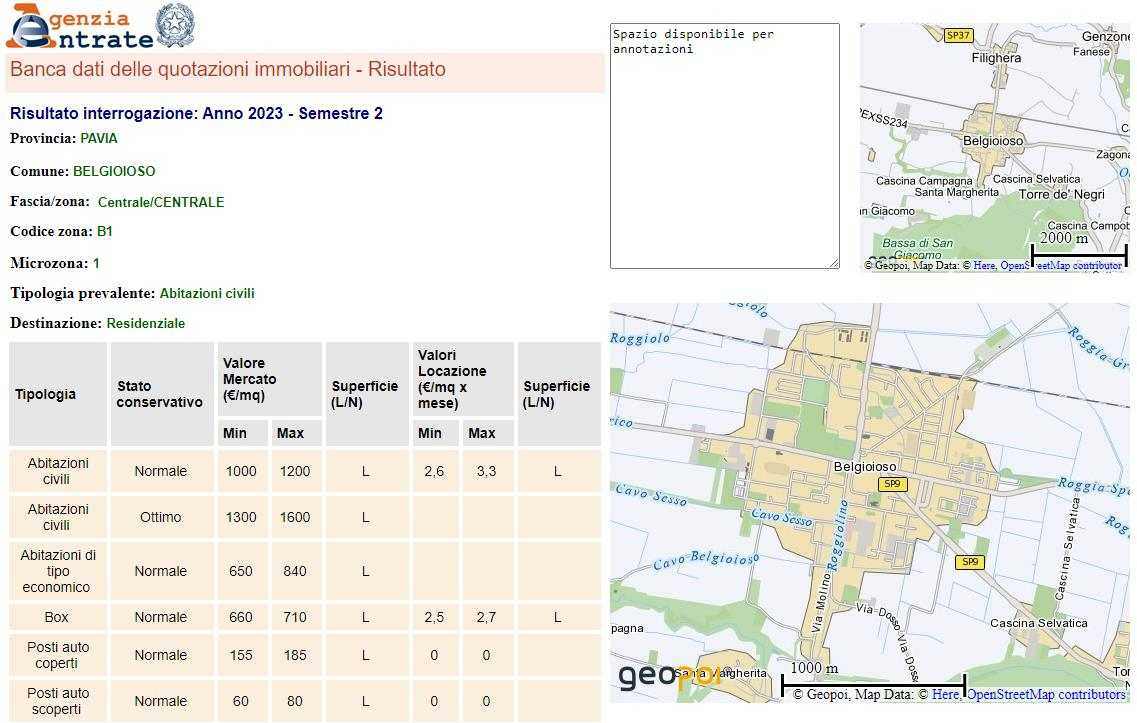Screen dimensions: 1137x723
Task: Click Filighera on the overview map
Action: click(996, 58)
